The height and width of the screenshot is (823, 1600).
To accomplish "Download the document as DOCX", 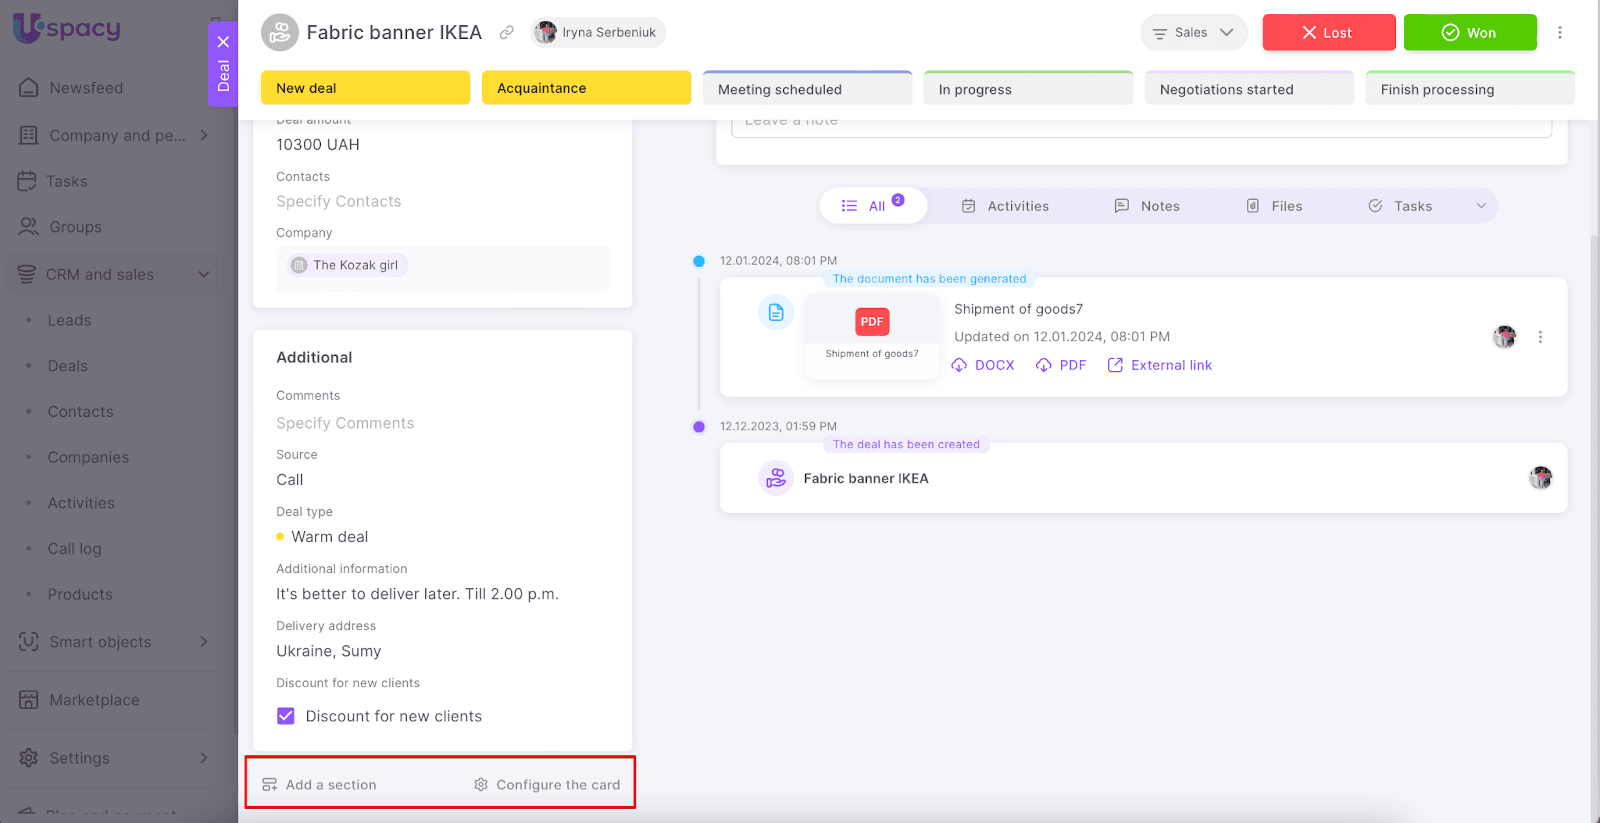I will point(983,365).
